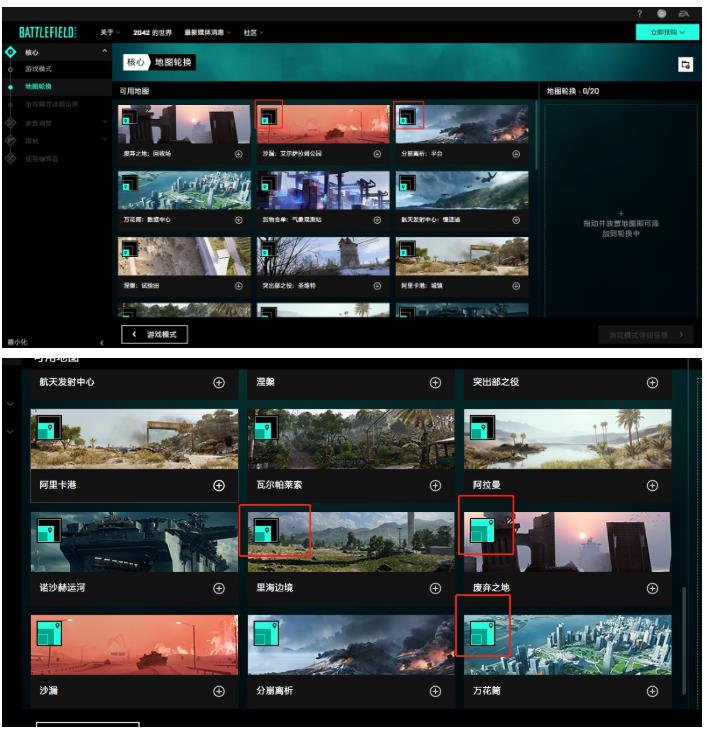Add 分崩离析：平台 map with its plus icon
Viewport: 707px width, 732px height.
(516, 154)
